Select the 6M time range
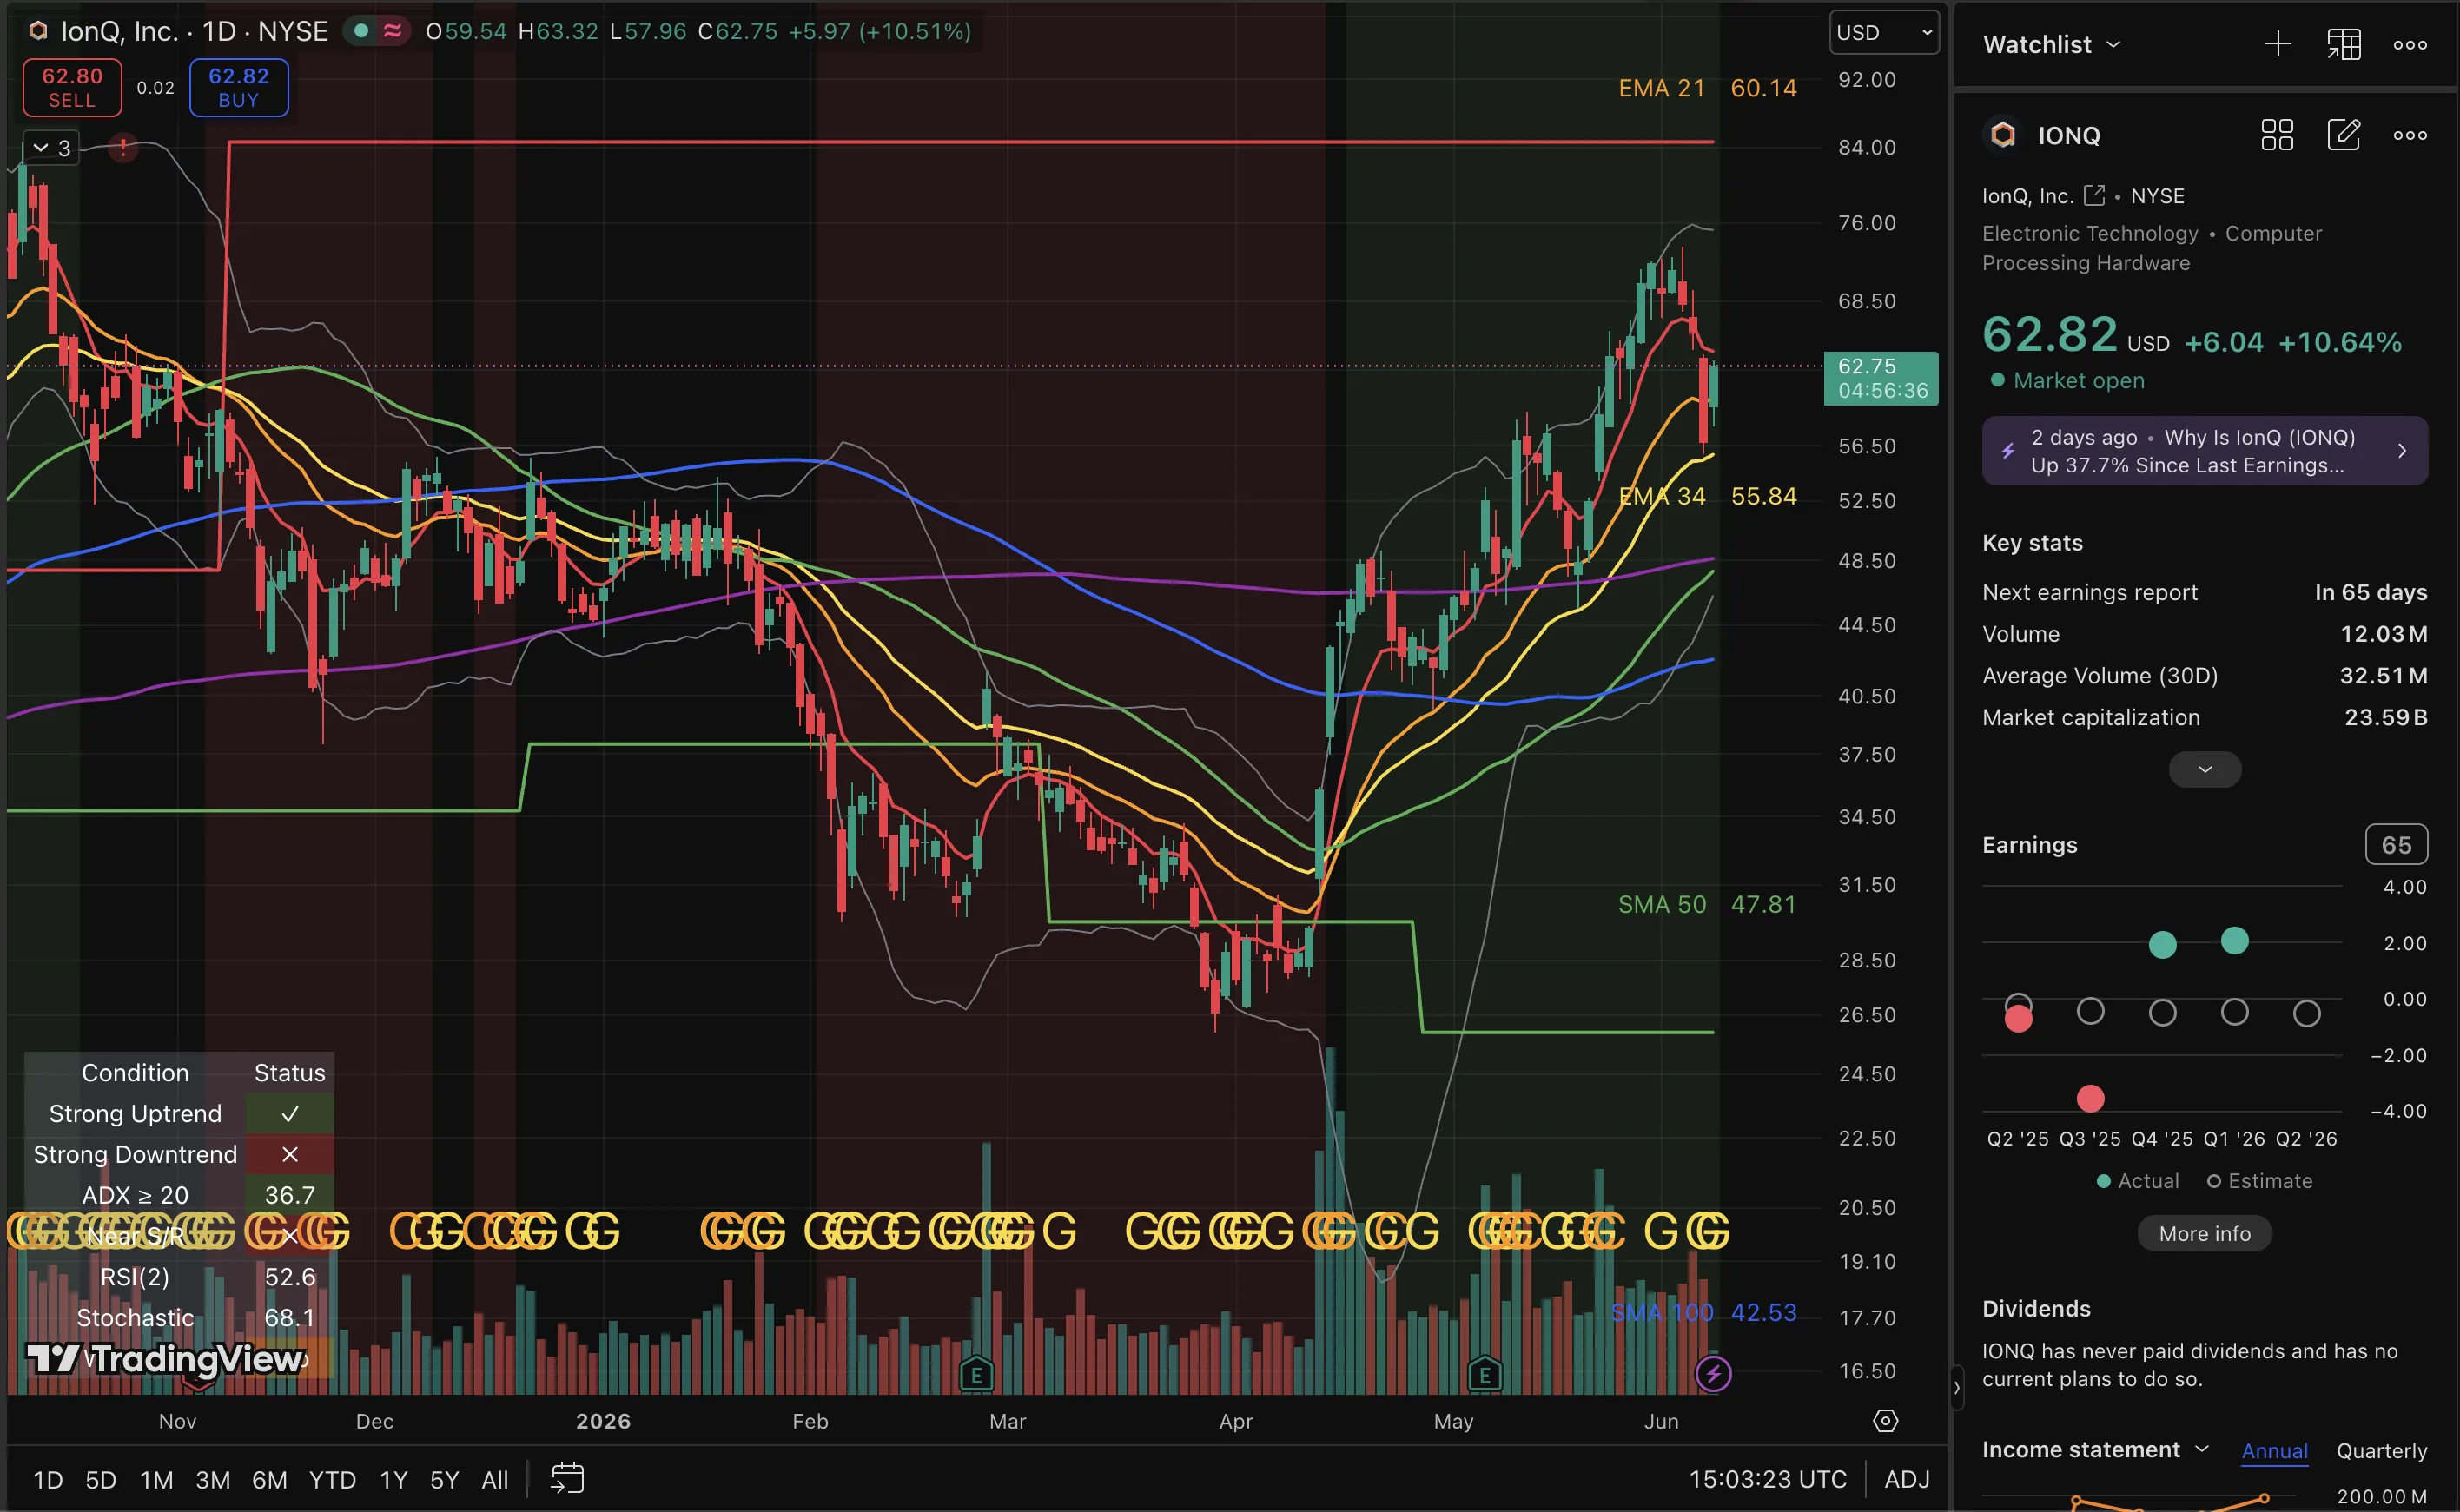Image resolution: width=2460 pixels, height=1512 pixels. coord(269,1480)
